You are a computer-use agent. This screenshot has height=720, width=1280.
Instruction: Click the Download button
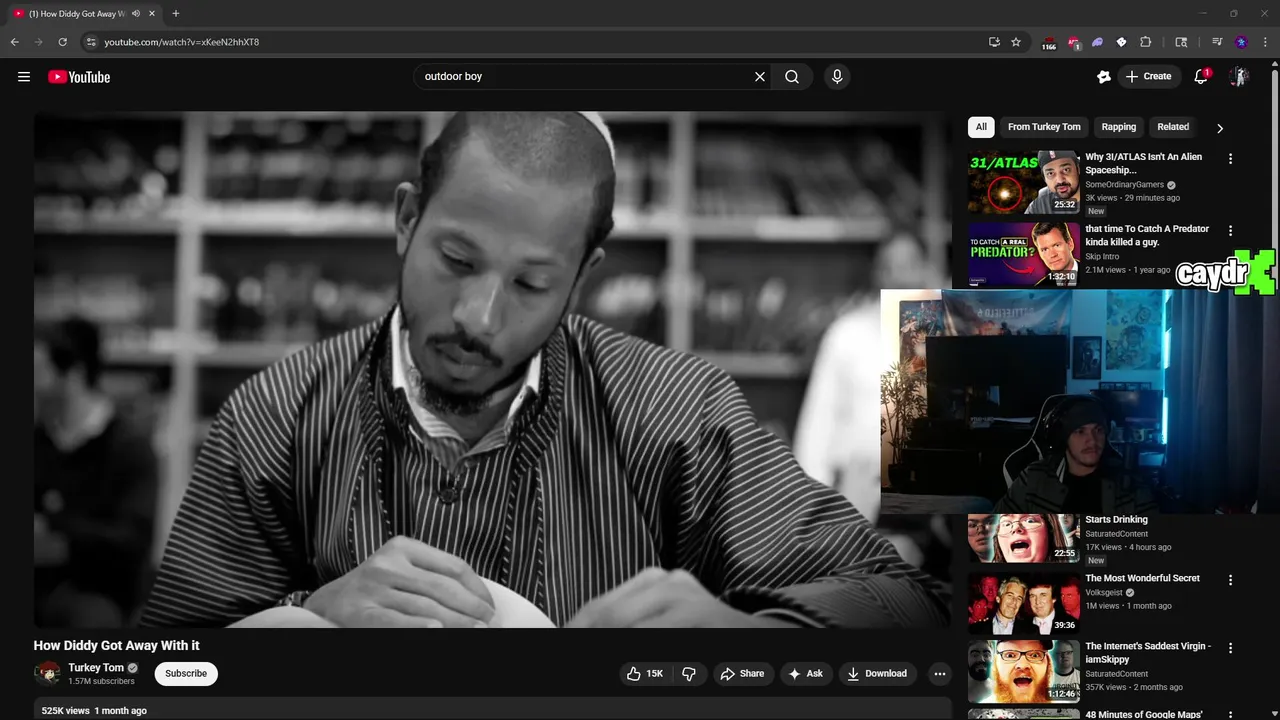click(x=877, y=674)
